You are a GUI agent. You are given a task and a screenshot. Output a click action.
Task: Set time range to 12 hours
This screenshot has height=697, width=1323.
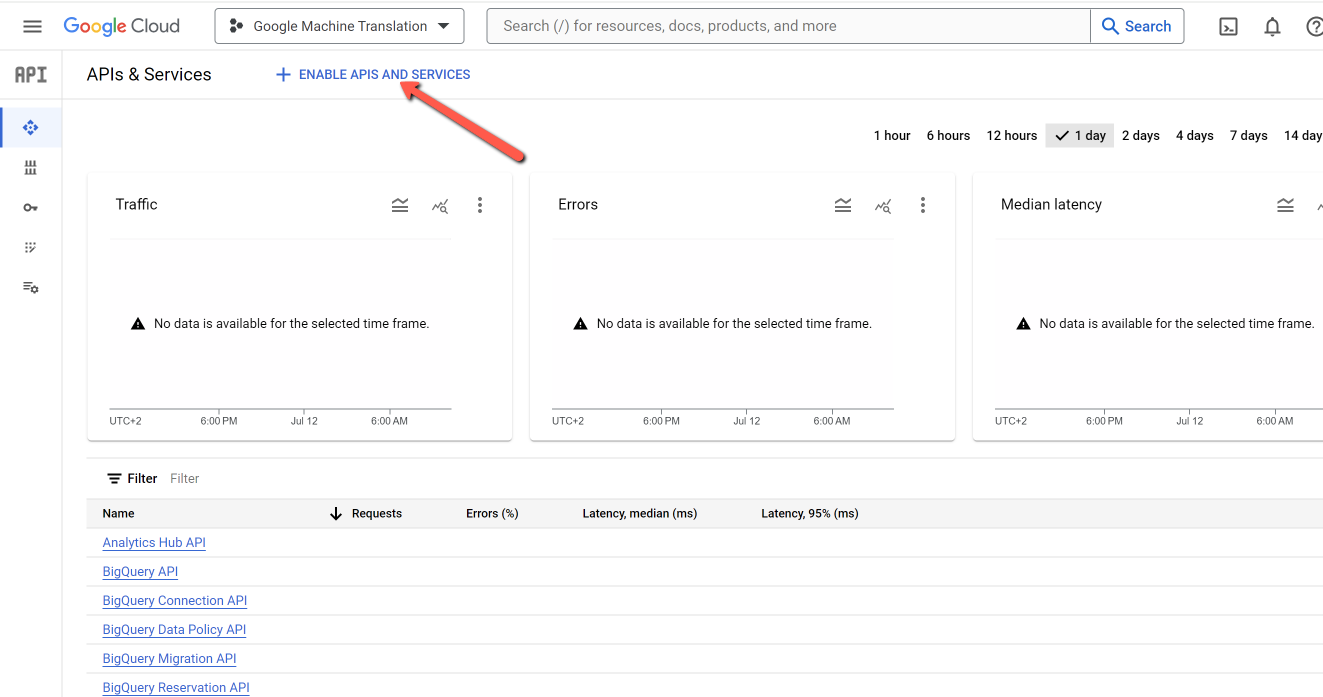[x=1012, y=136]
